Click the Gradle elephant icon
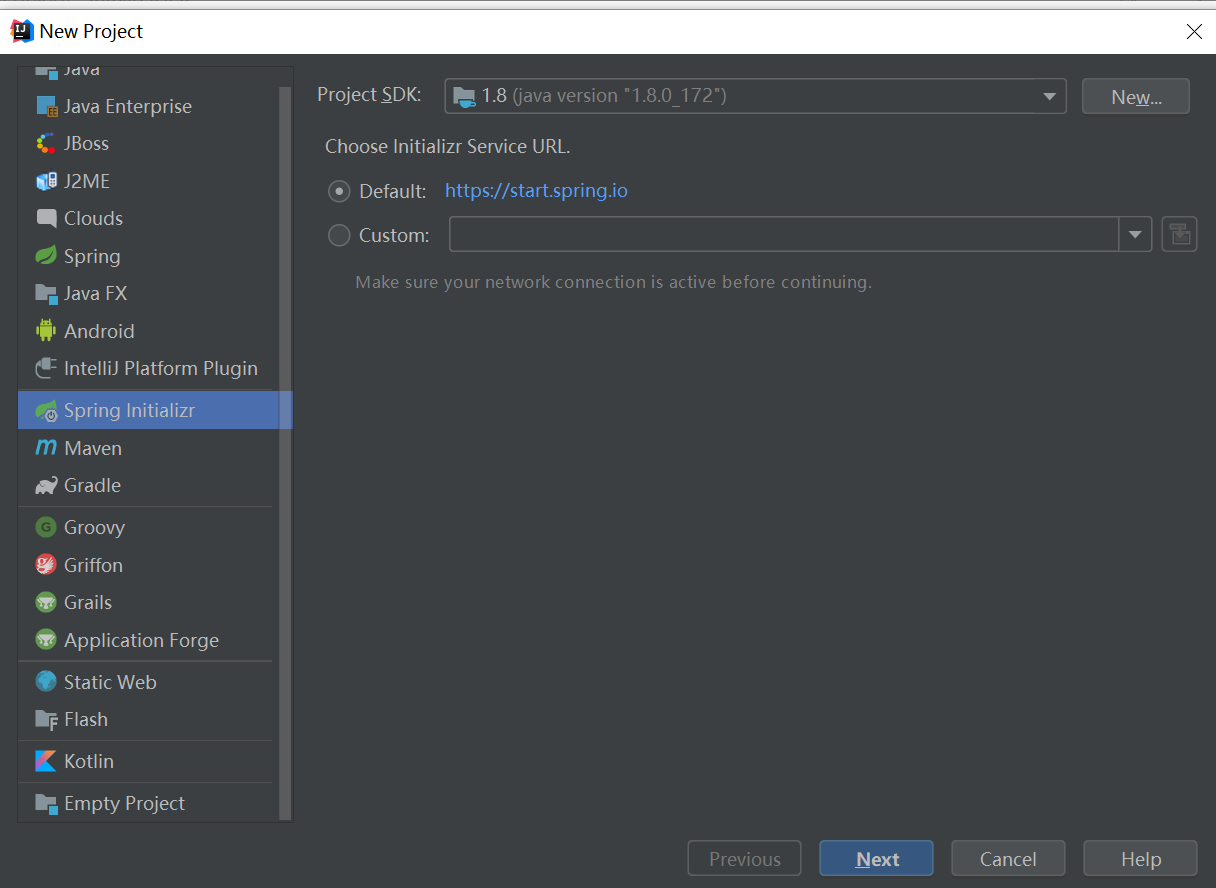This screenshot has height=888, width=1216. (46, 485)
